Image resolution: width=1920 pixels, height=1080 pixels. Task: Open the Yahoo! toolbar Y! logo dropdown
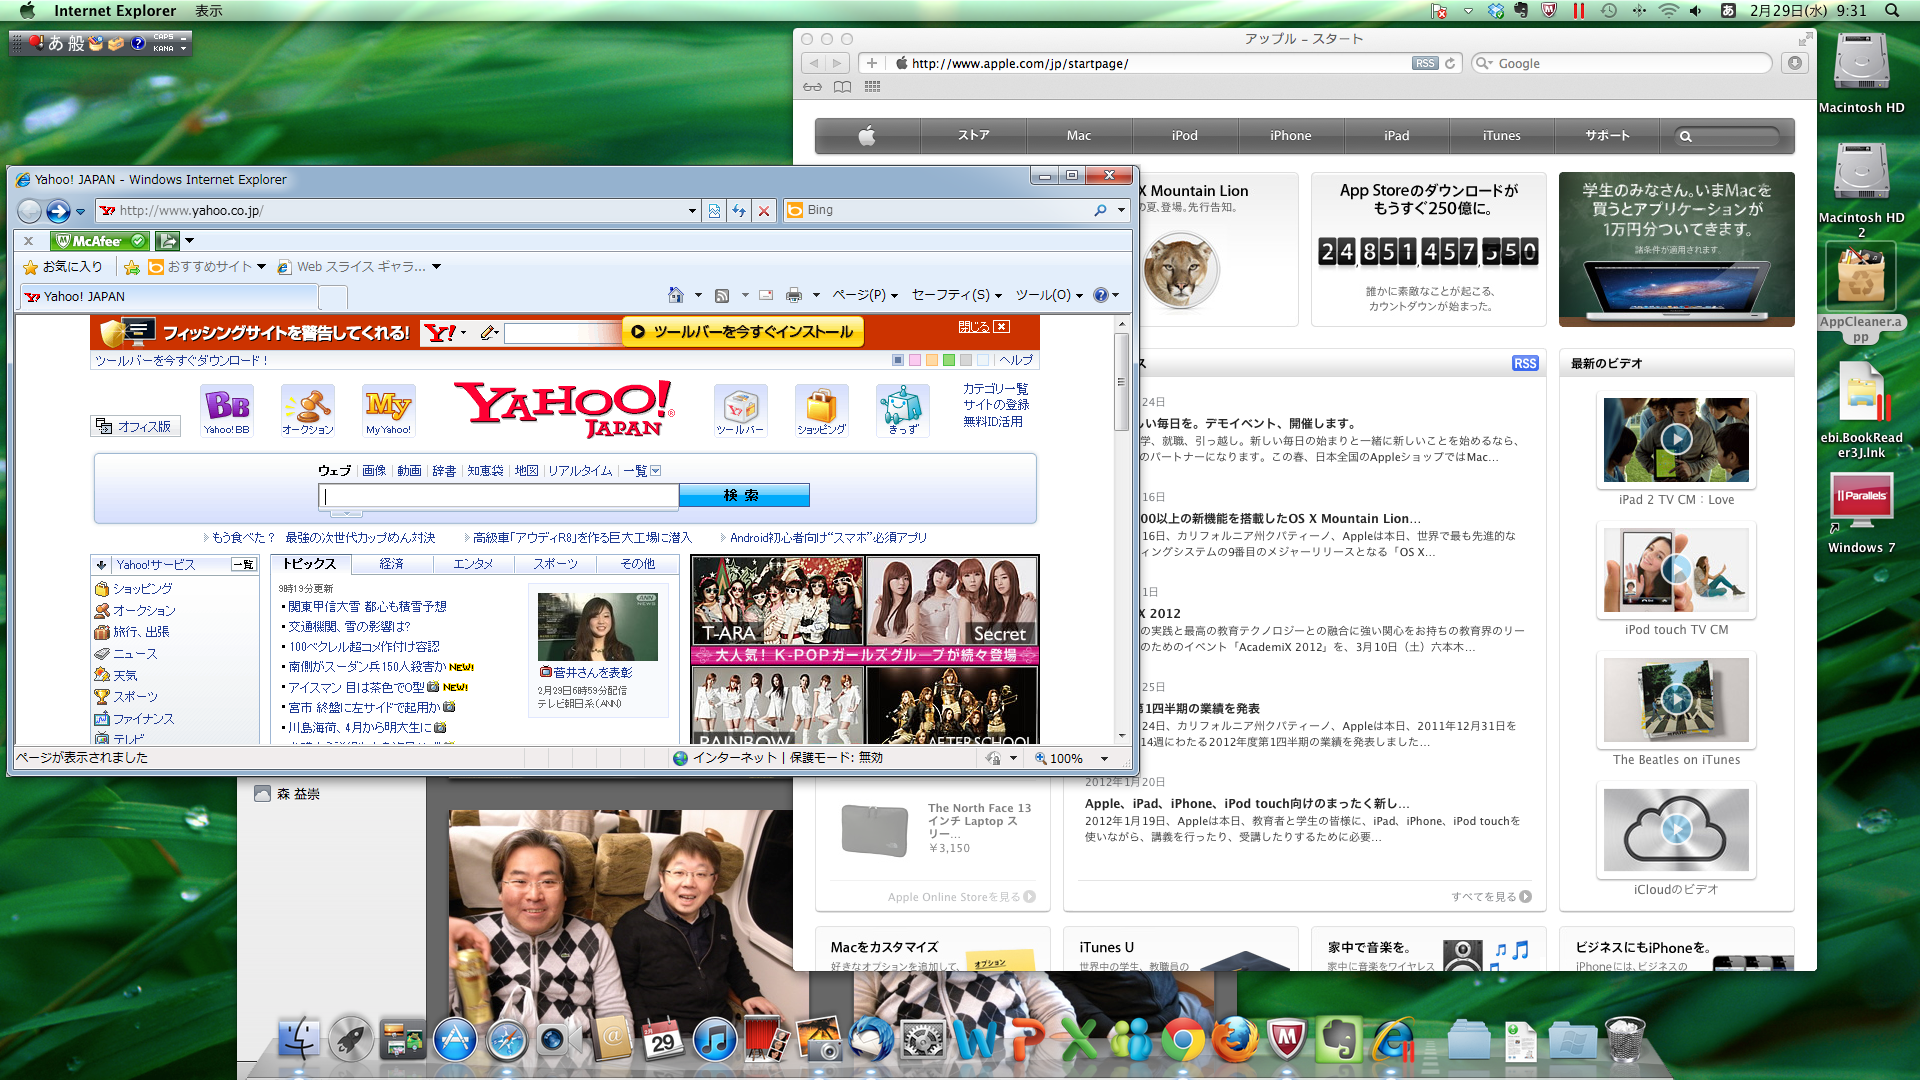tap(446, 332)
